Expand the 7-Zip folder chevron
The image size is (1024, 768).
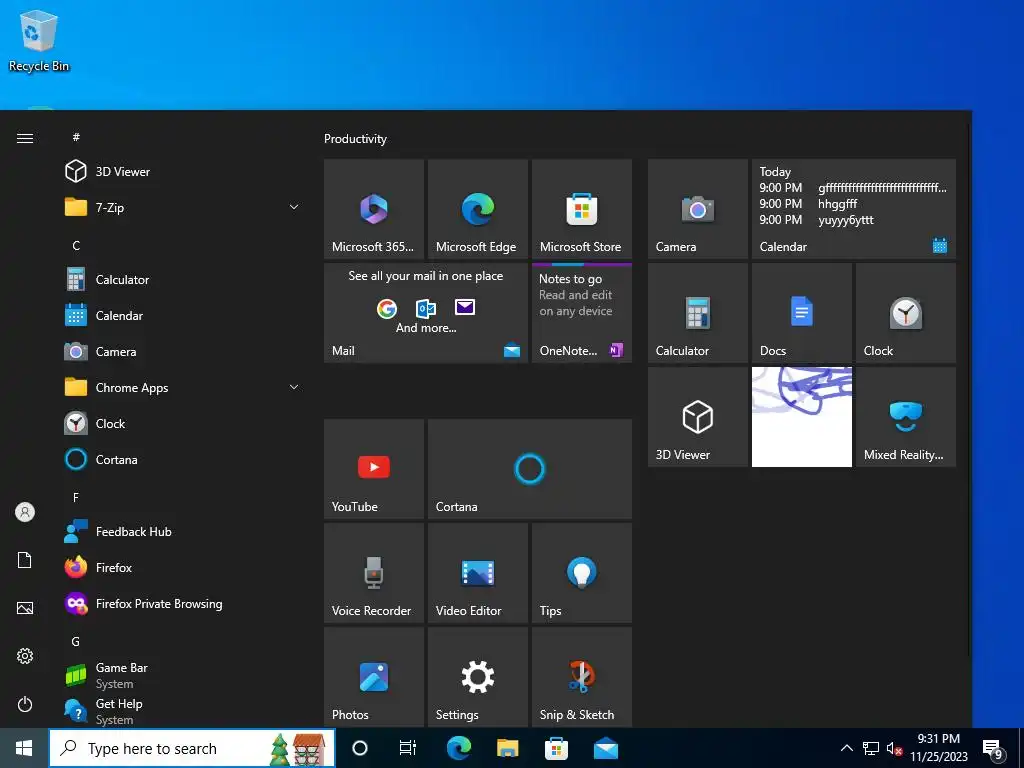click(x=294, y=207)
